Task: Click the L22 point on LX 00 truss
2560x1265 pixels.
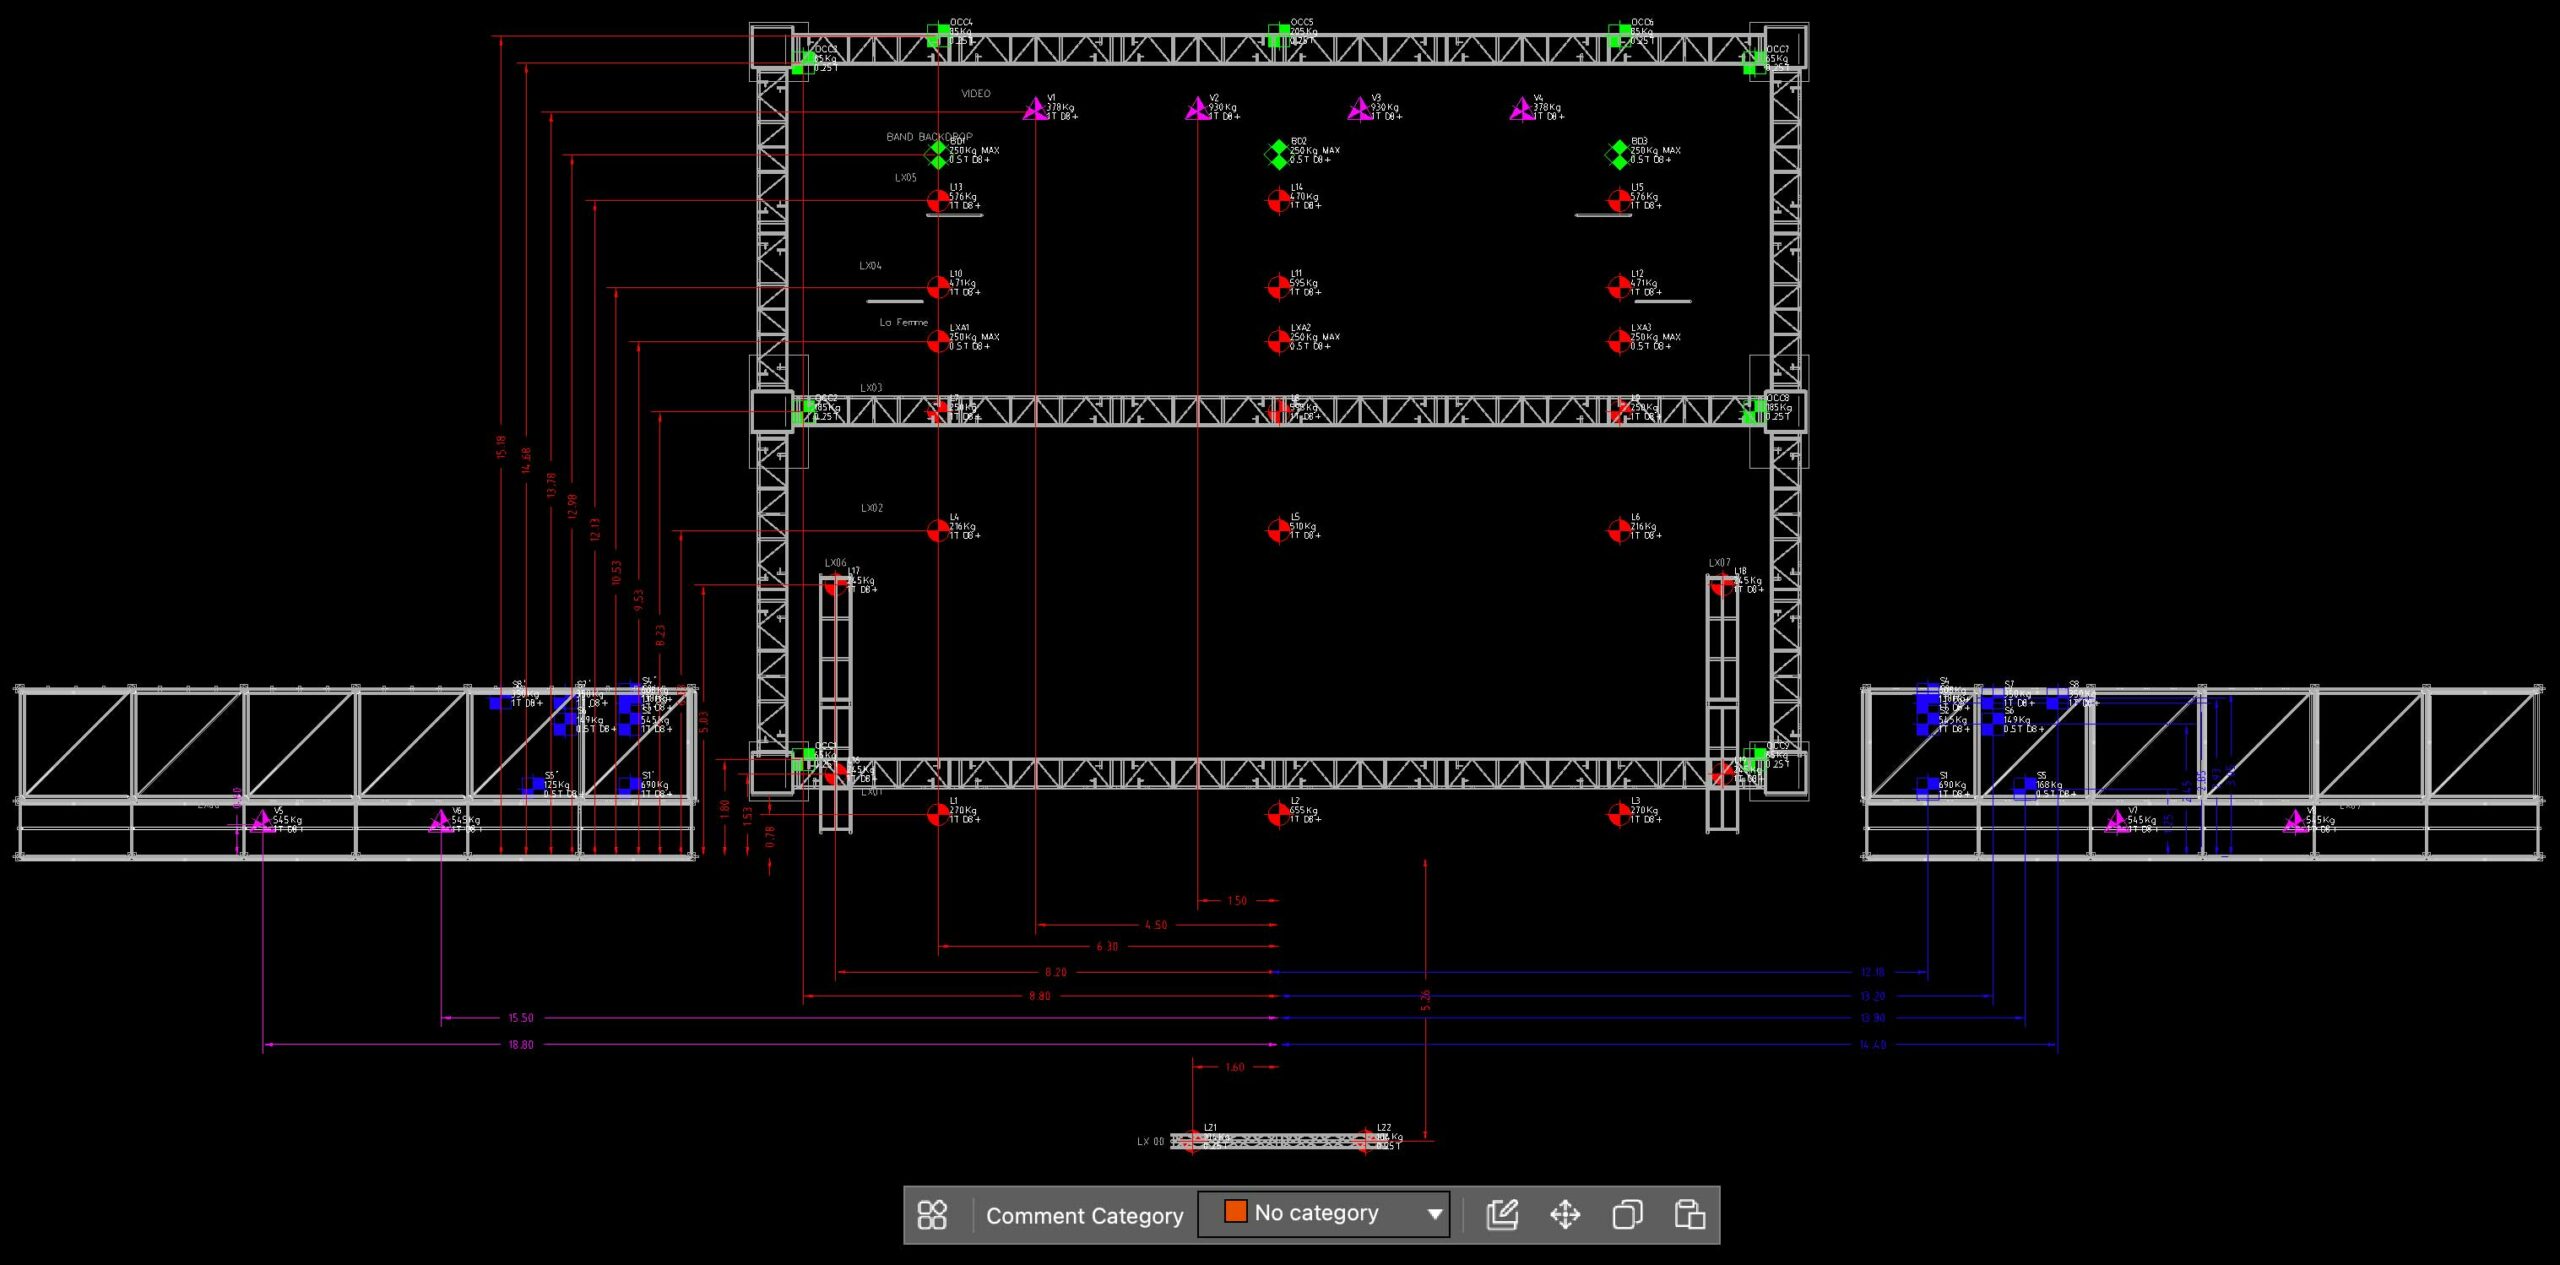Action: point(1364,1140)
